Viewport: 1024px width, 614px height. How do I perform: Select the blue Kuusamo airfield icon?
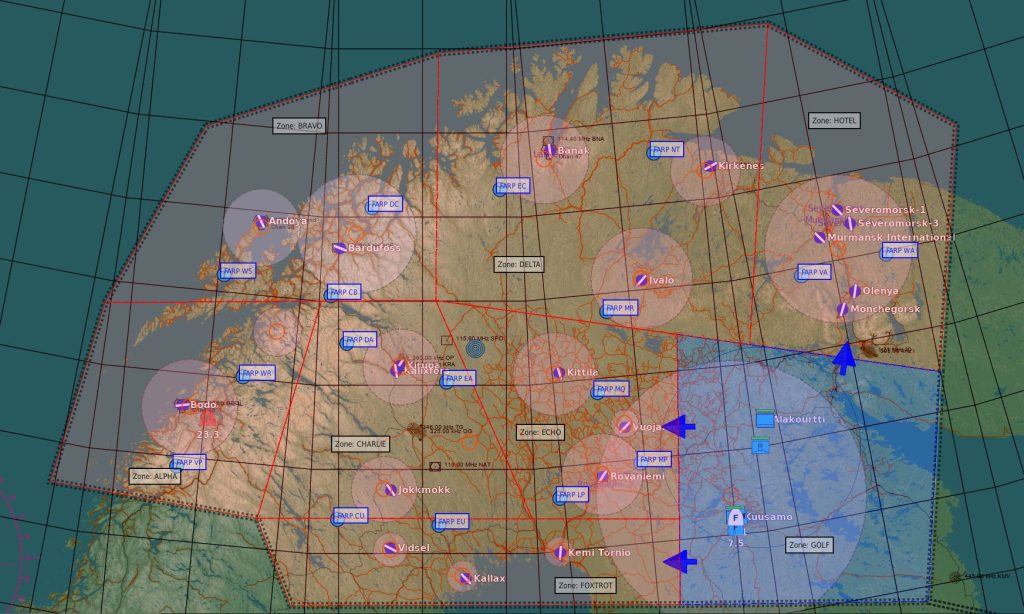735,517
